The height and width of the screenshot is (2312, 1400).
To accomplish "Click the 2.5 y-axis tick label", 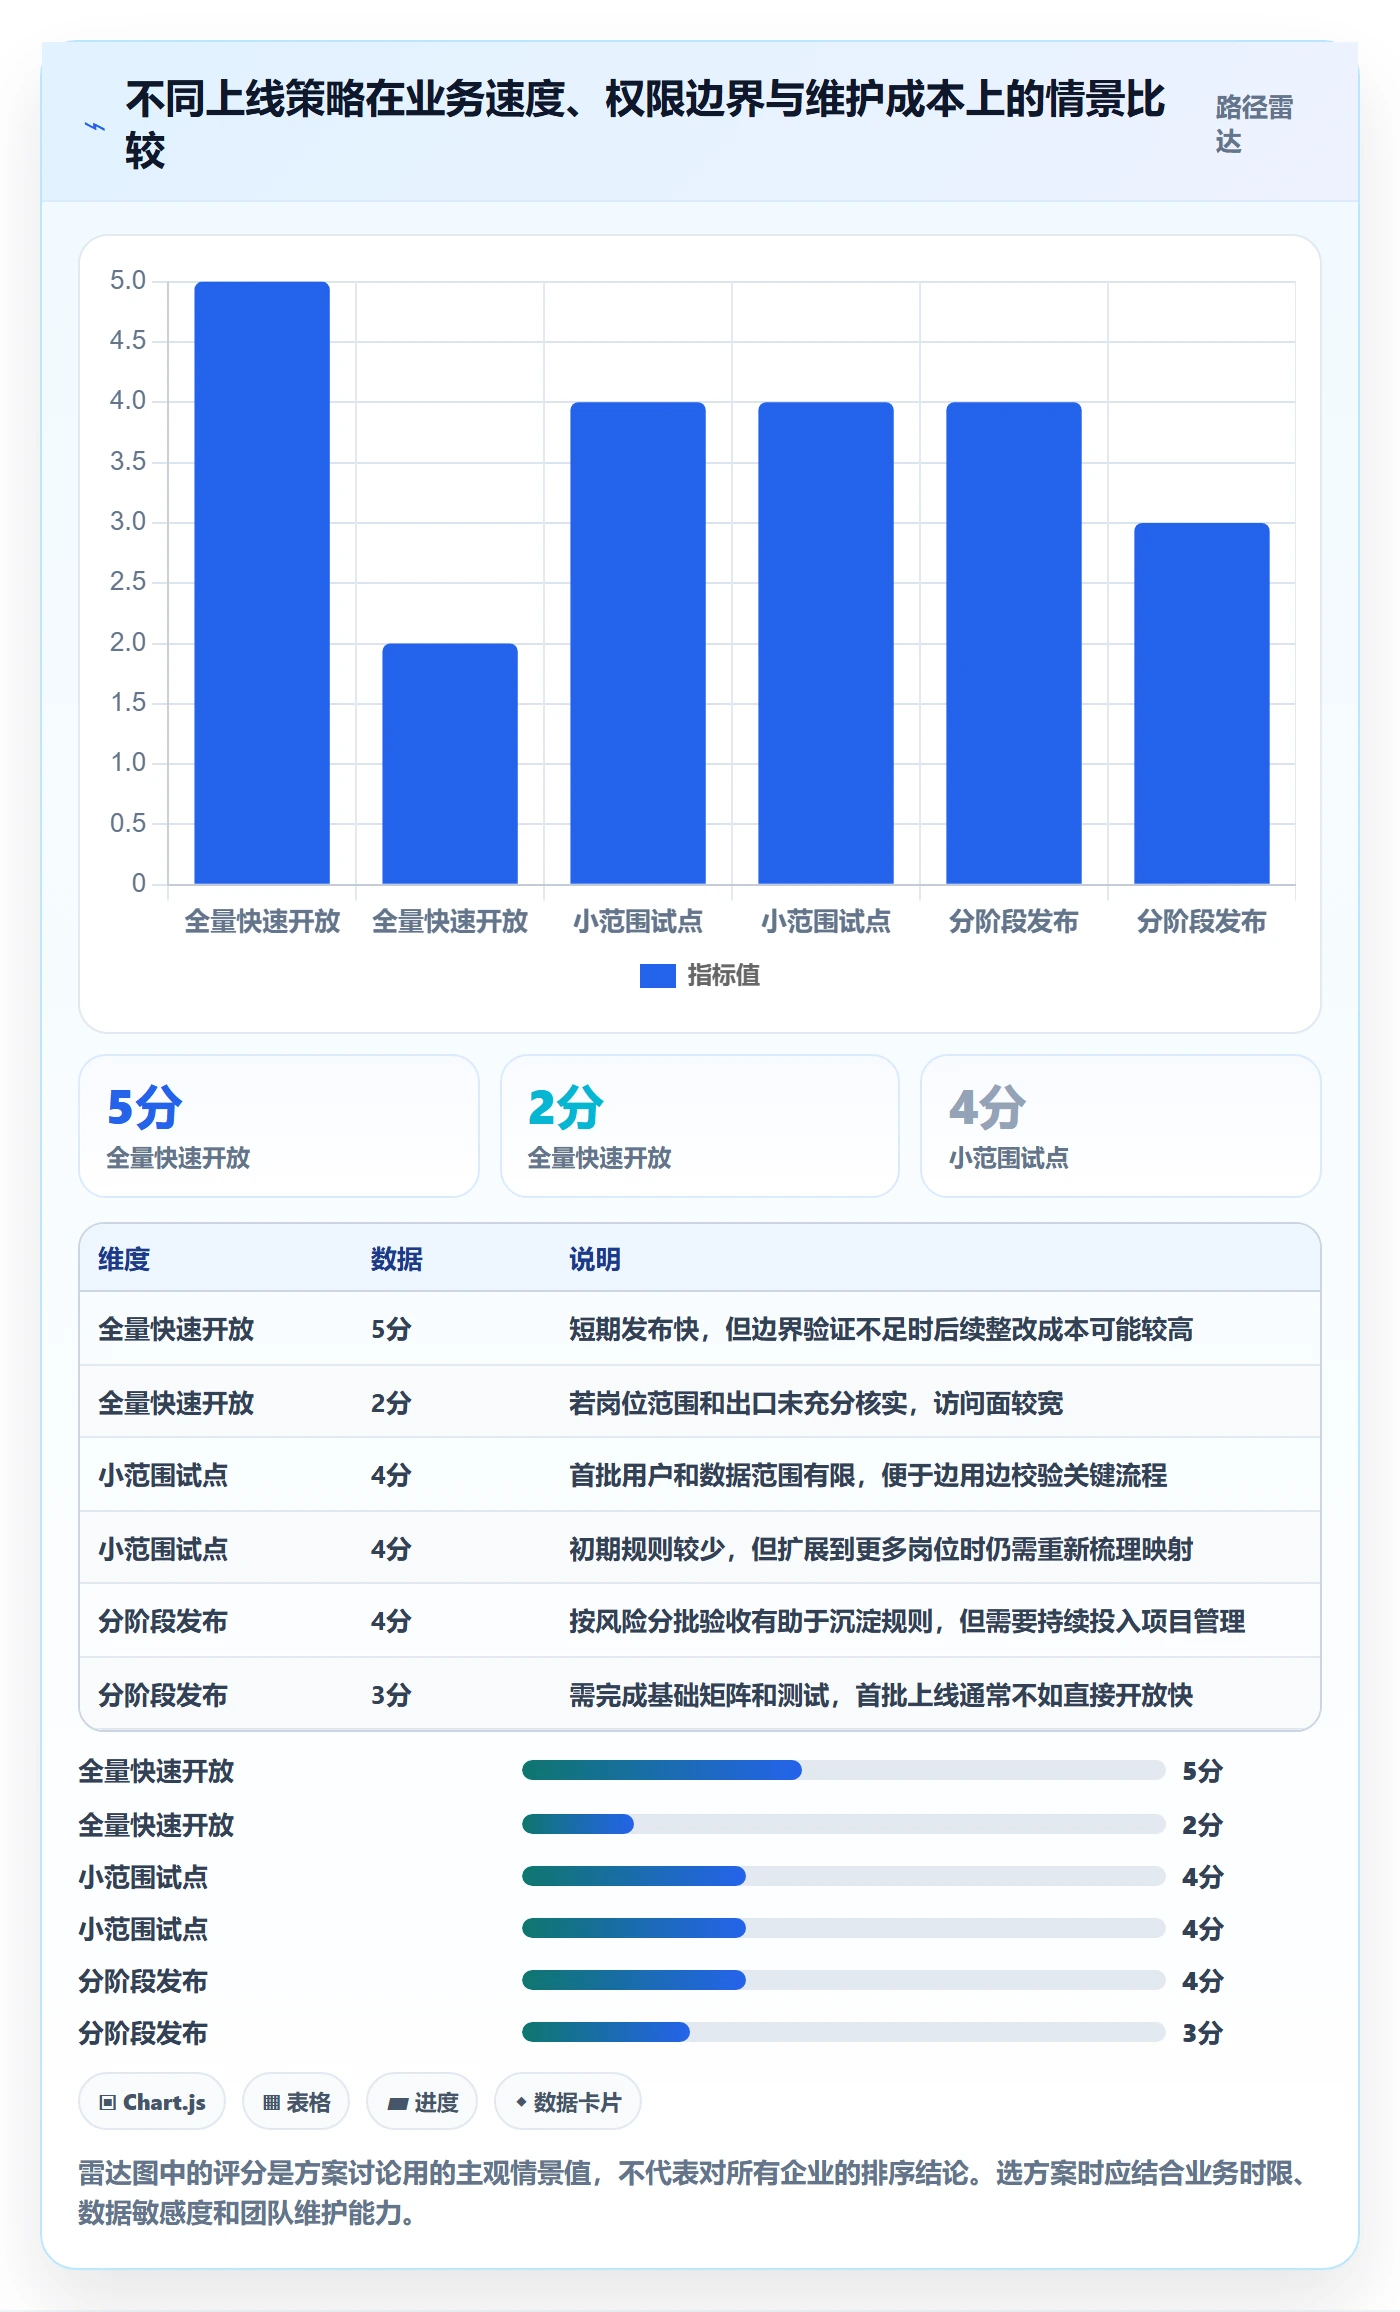I will (x=128, y=581).
